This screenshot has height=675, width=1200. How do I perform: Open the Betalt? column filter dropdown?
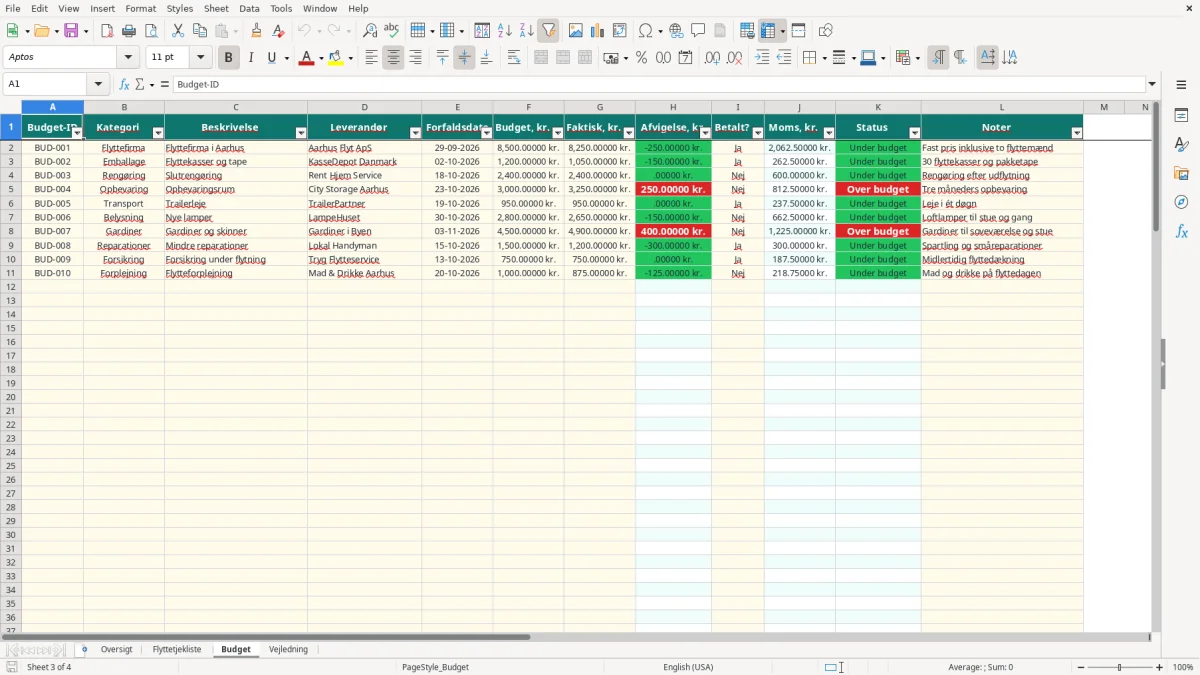[x=757, y=133]
